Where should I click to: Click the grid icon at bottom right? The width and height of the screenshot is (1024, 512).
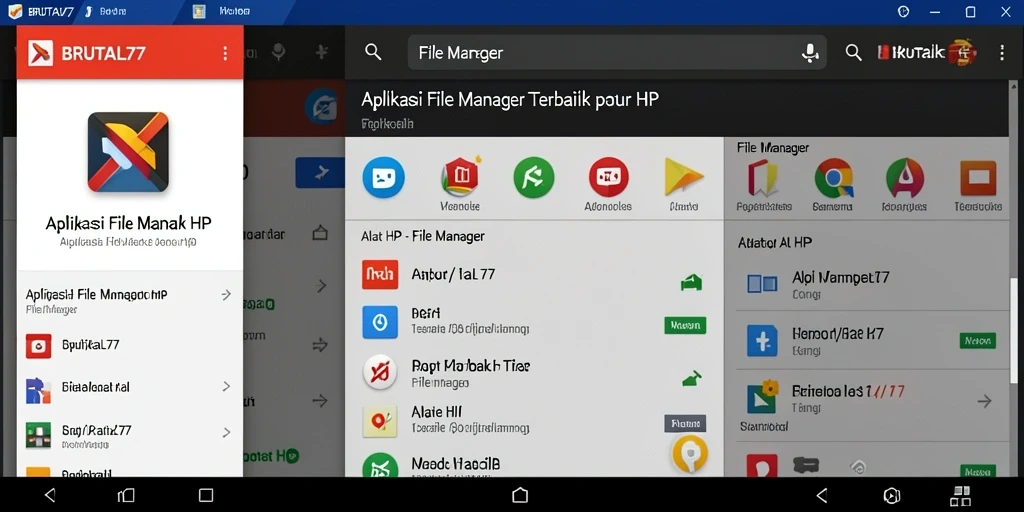pos(961,495)
